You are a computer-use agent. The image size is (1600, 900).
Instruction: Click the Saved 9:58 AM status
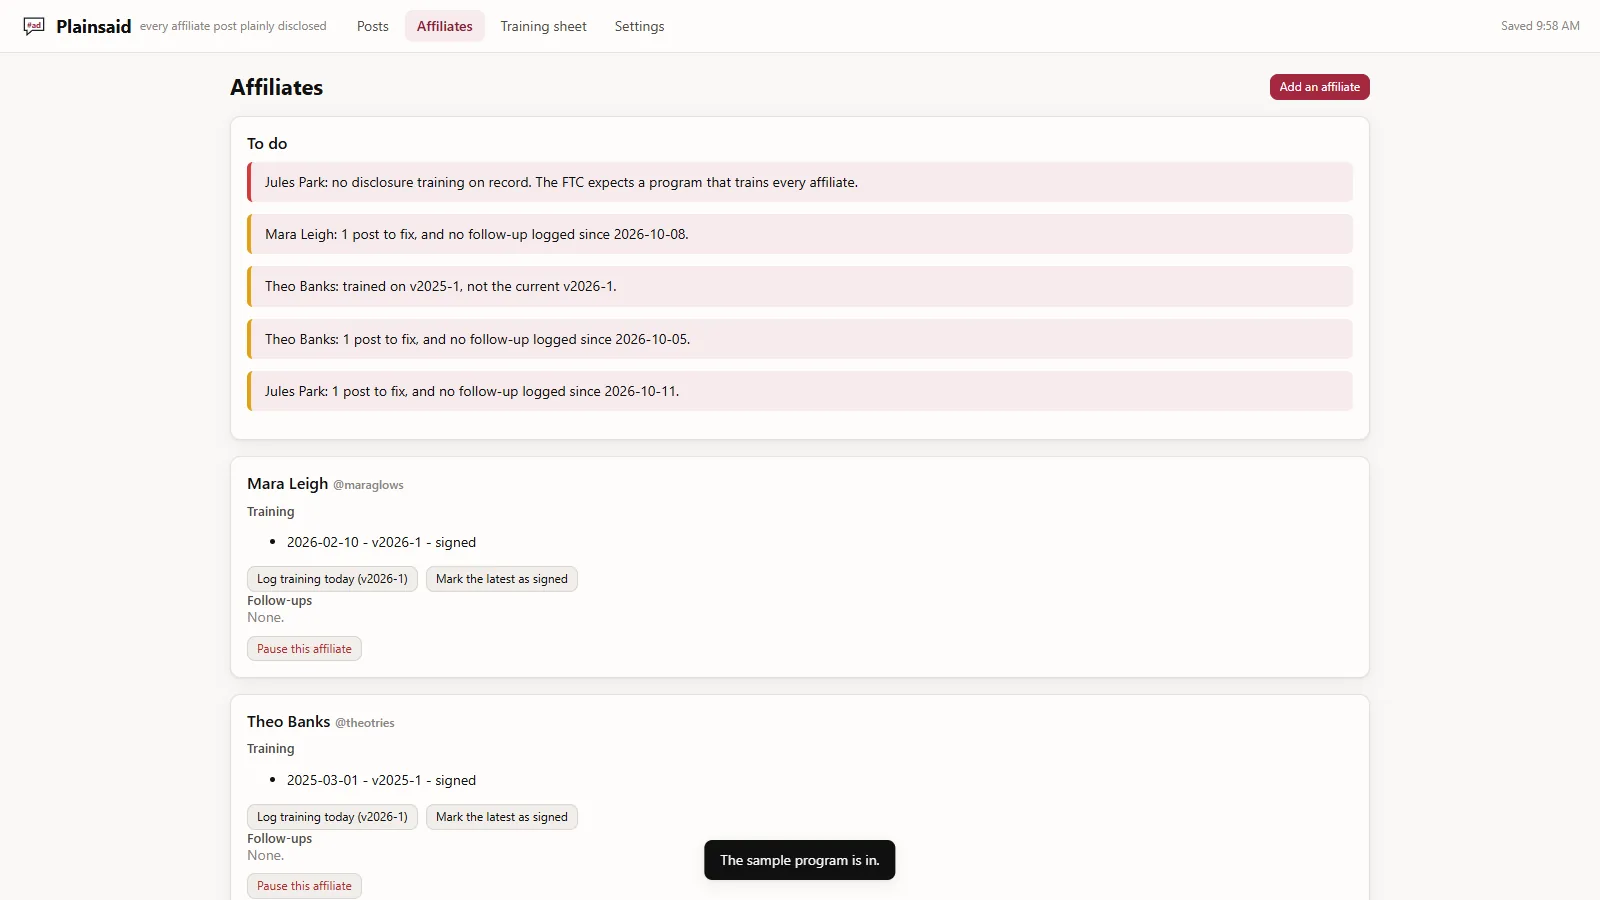click(1540, 26)
